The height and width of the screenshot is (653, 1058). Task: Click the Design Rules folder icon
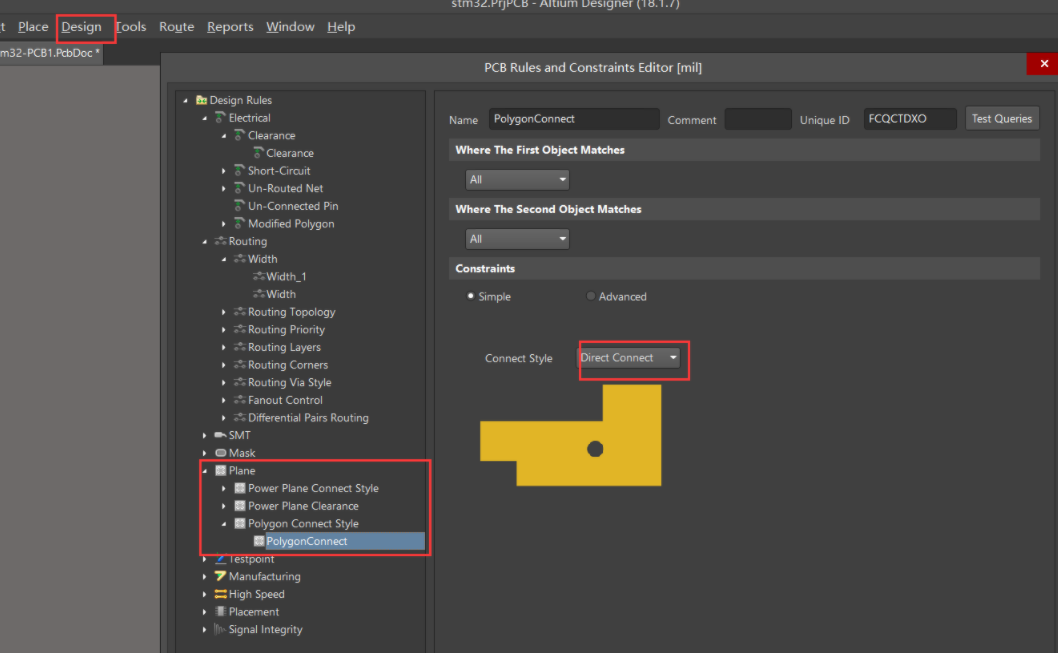tap(201, 100)
